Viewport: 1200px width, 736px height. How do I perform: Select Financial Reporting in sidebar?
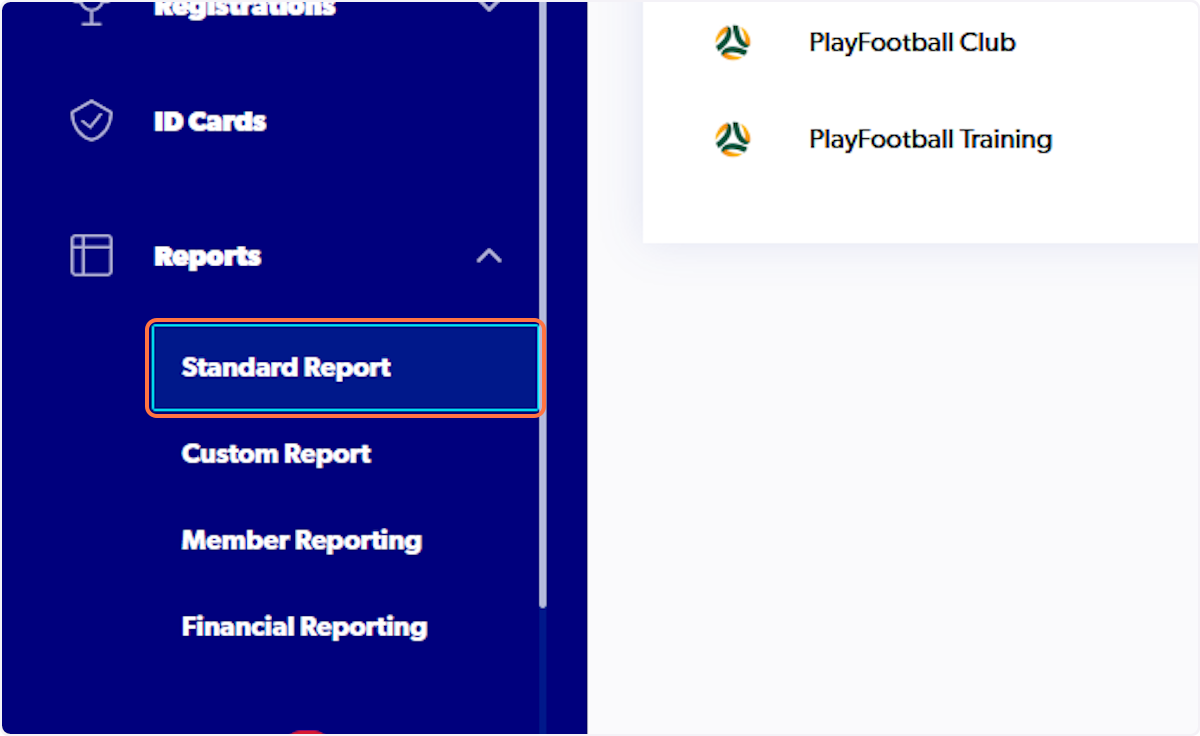[x=304, y=627]
